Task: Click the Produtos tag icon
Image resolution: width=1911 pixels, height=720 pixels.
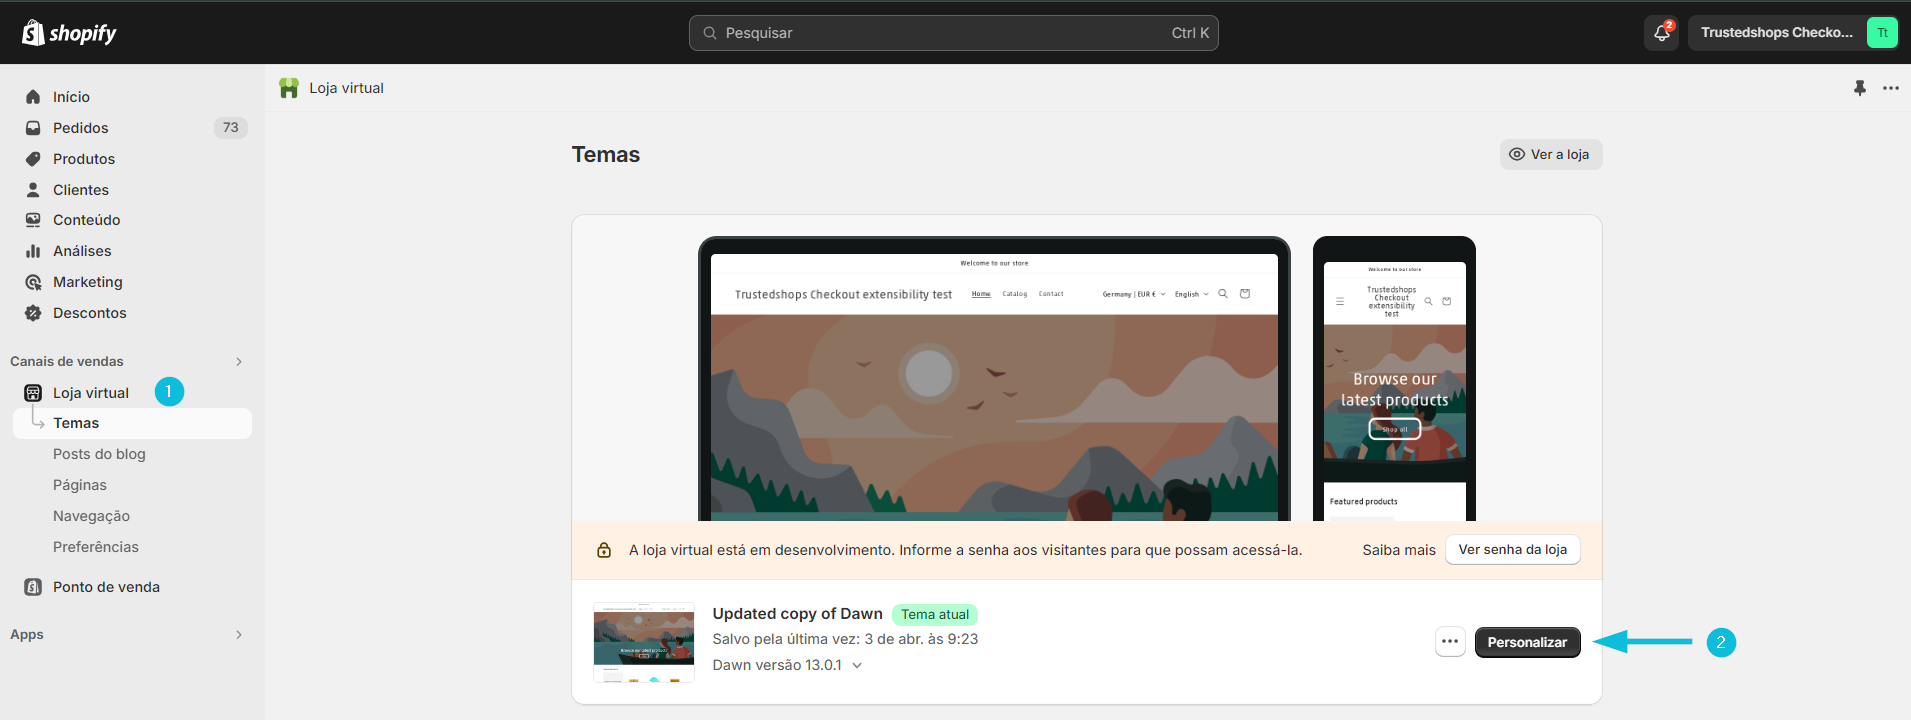Action: coord(33,159)
